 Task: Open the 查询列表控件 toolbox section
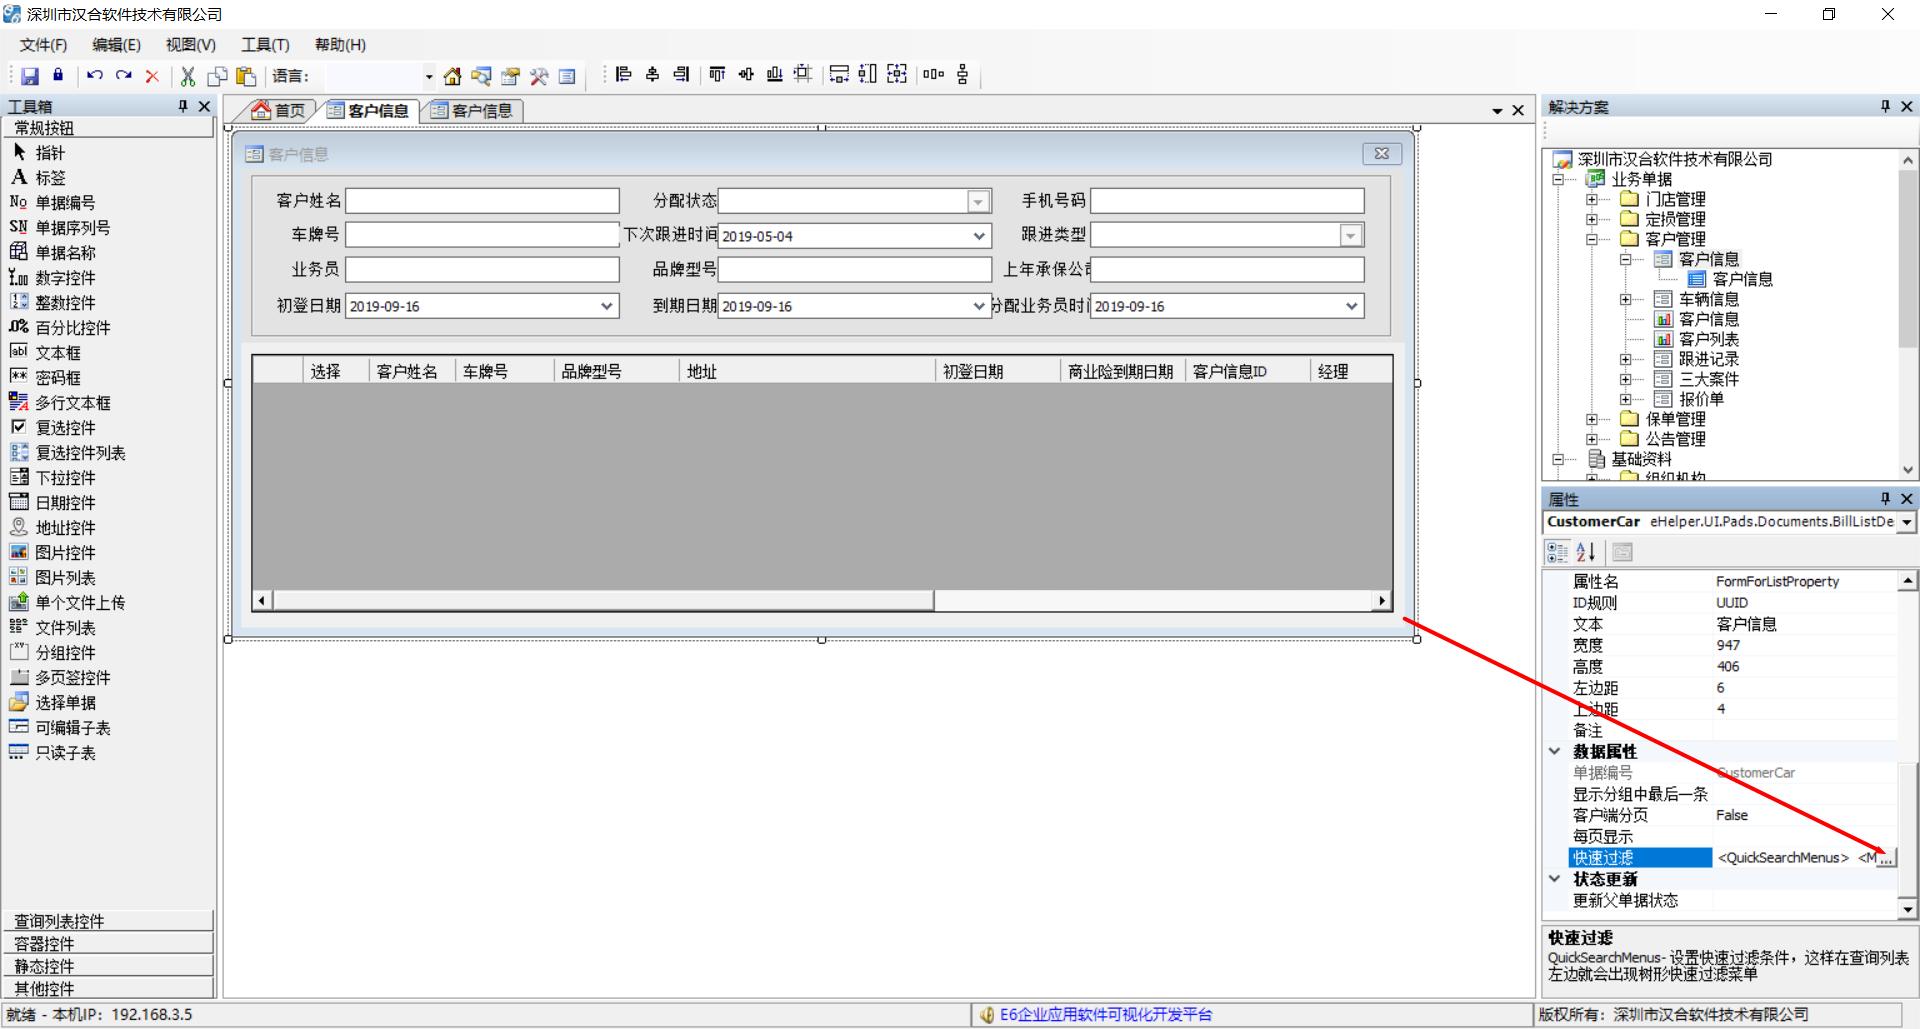pyautogui.click(x=108, y=921)
